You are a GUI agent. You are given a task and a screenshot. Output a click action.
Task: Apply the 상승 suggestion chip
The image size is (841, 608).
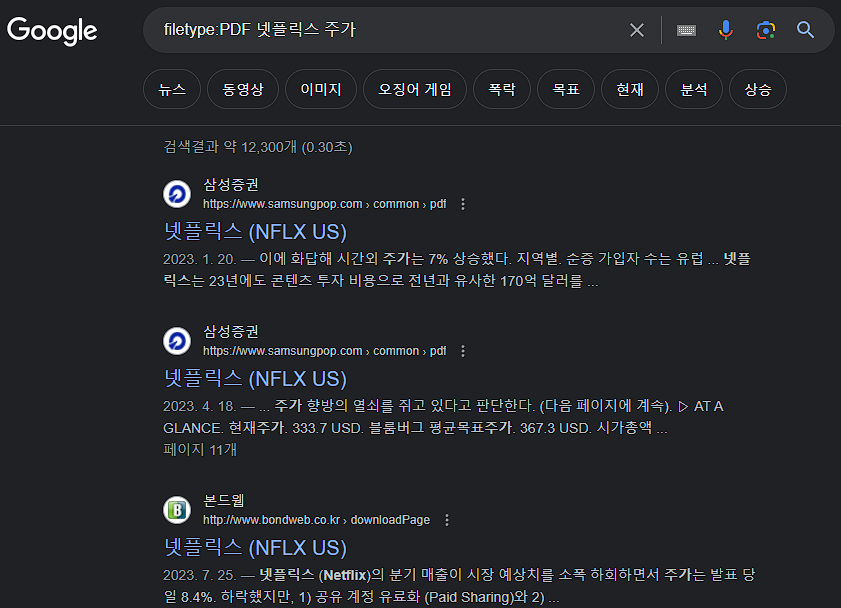point(758,89)
